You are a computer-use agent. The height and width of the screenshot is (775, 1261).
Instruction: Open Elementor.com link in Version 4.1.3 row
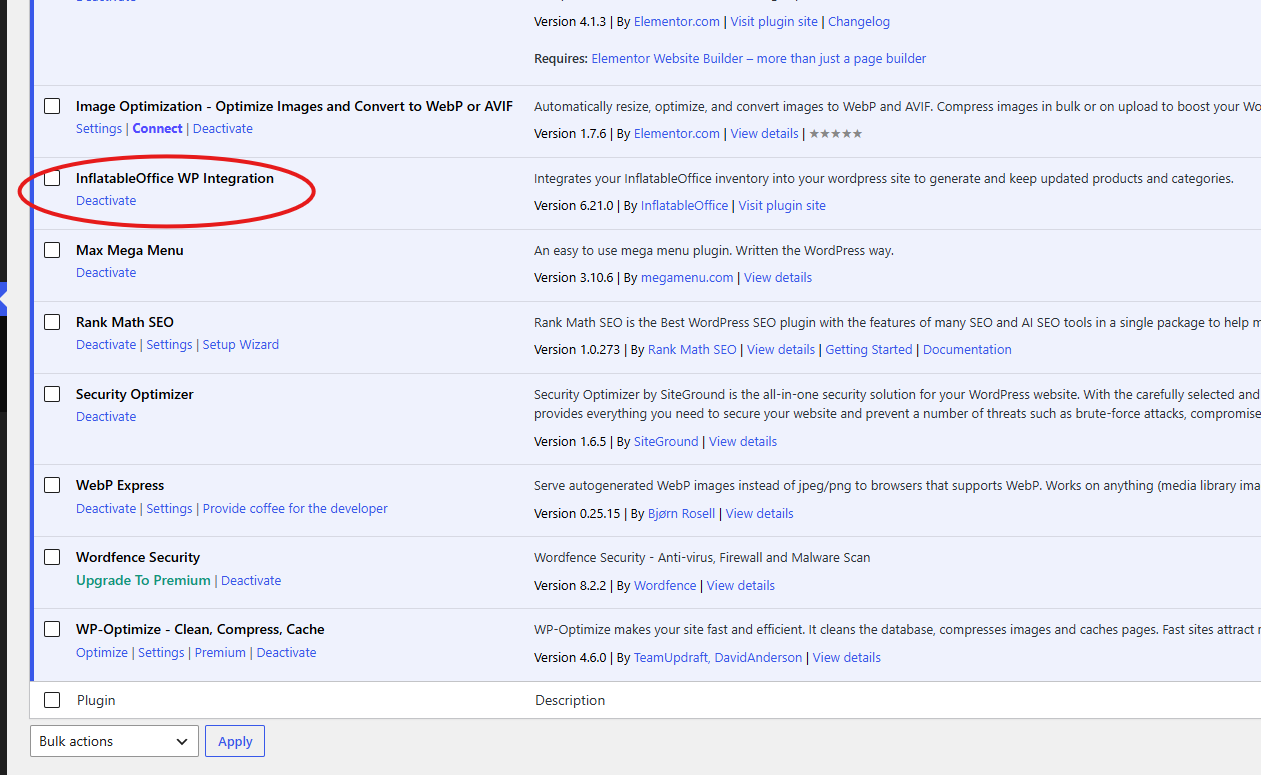[x=677, y=21]
